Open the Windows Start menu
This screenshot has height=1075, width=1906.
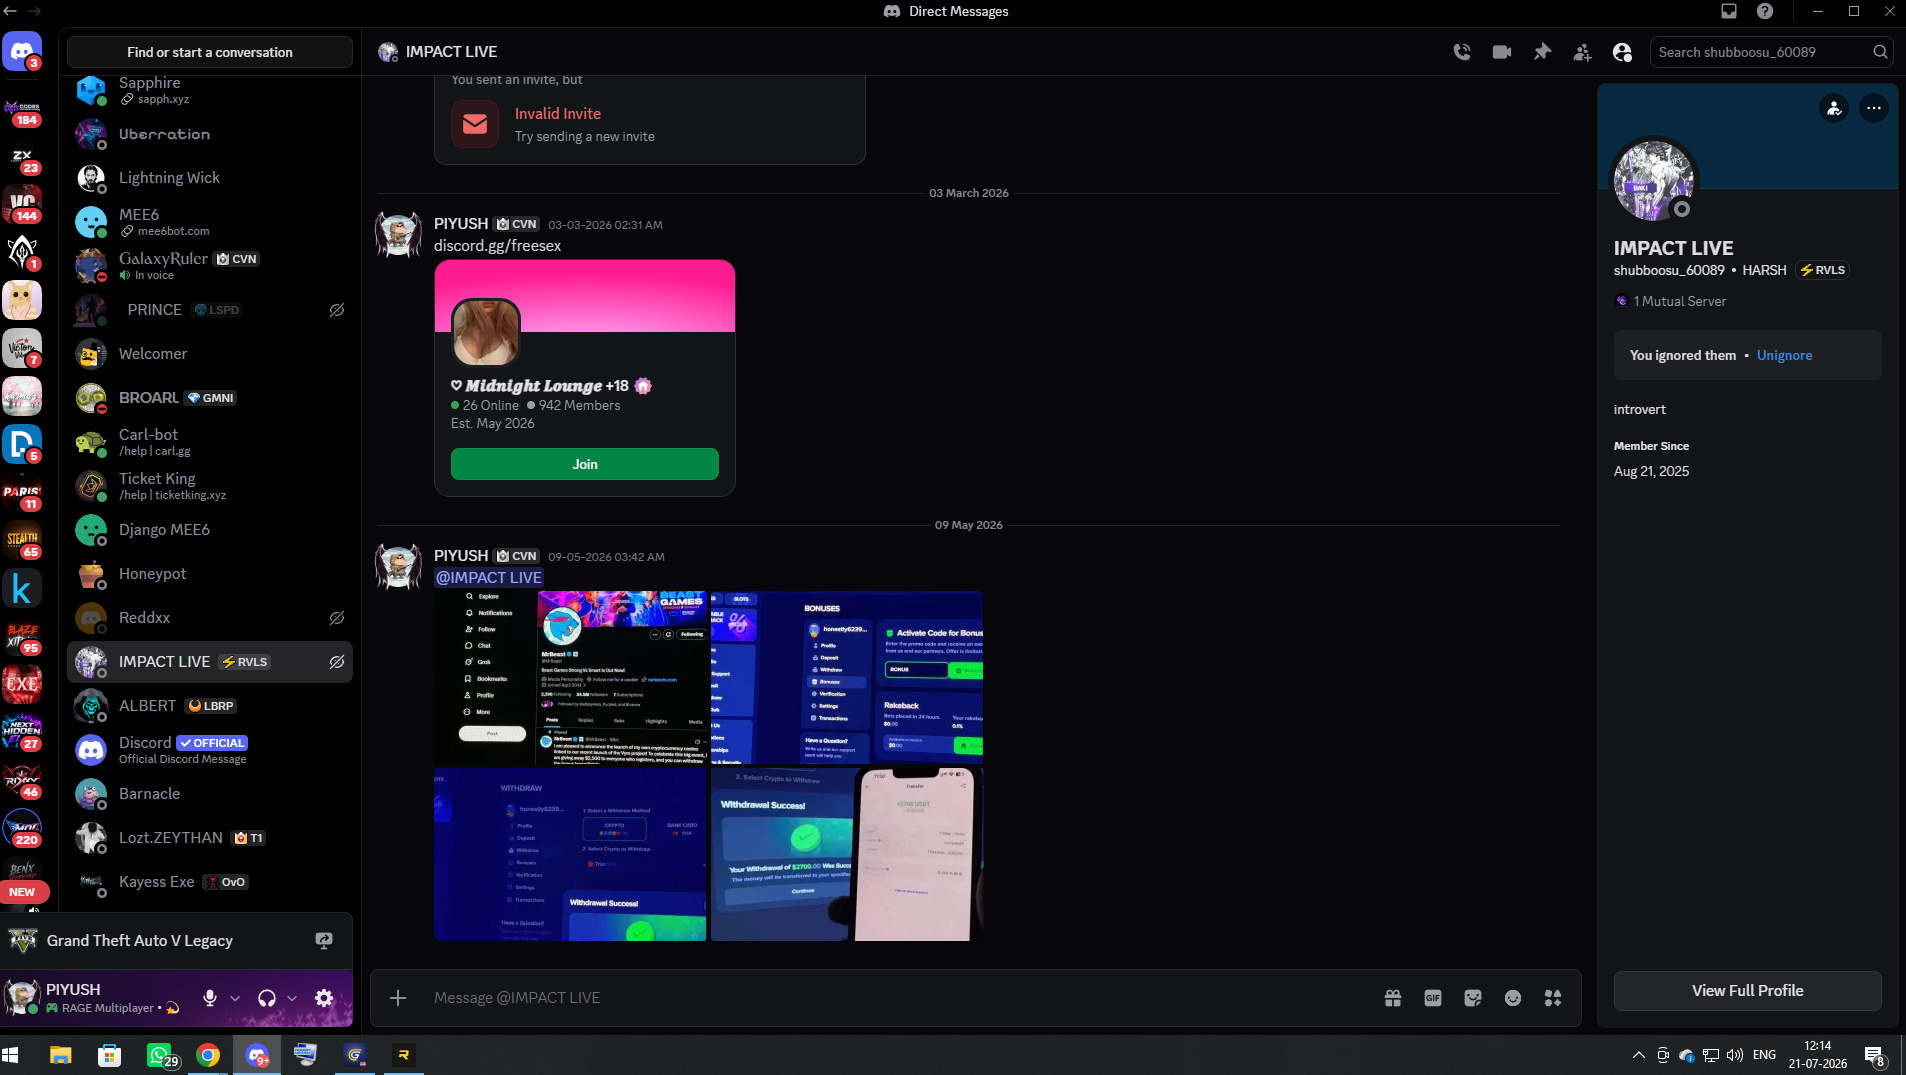(x=11, y=1055)
